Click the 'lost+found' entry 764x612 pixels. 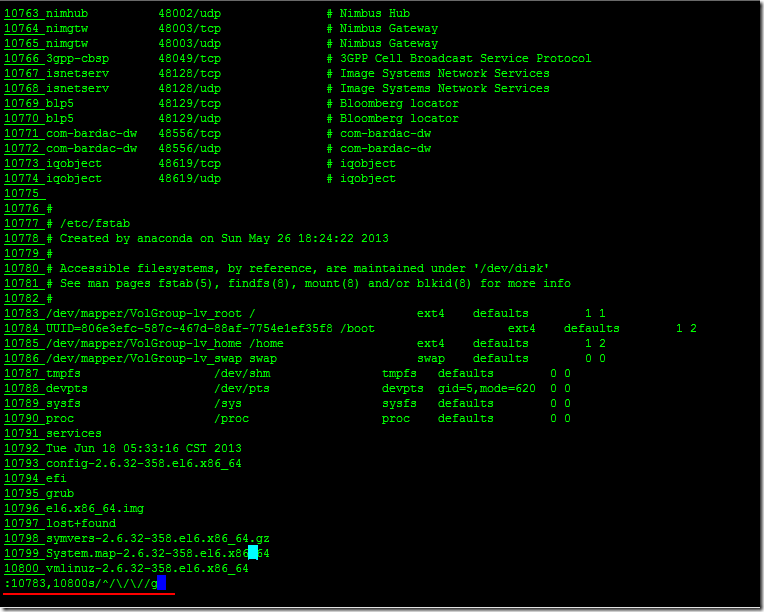click(x=81, y=523)
